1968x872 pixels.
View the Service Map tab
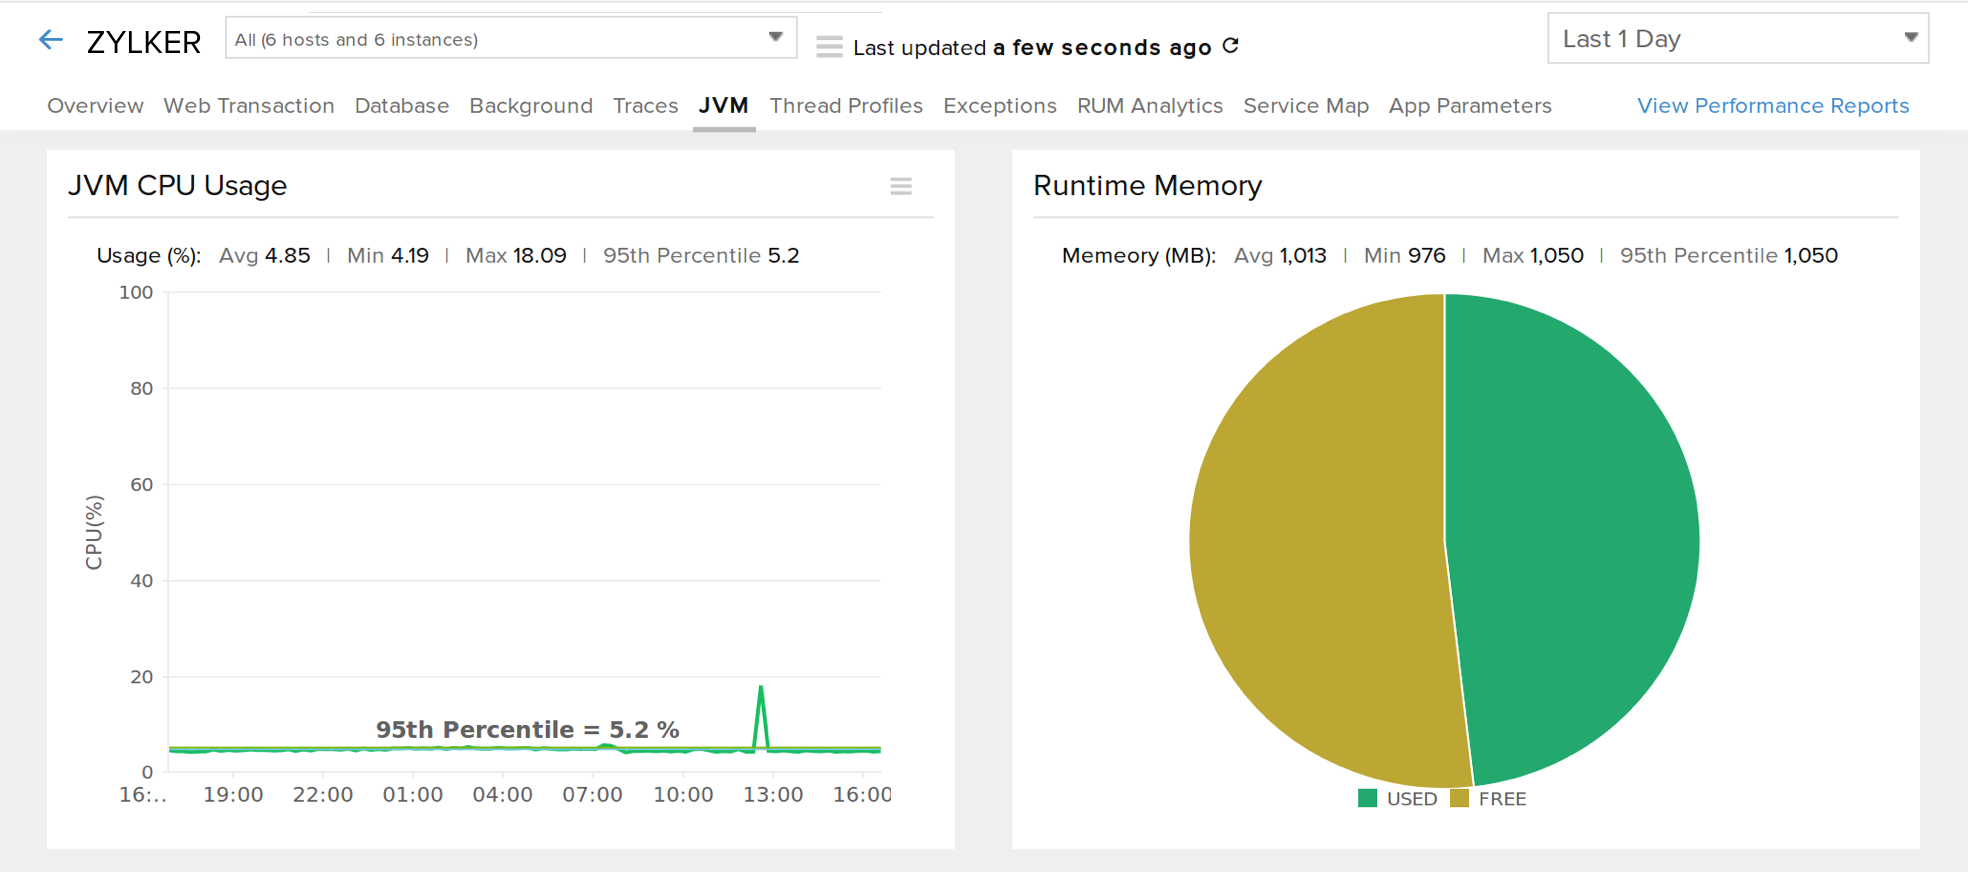(1306, 106)
